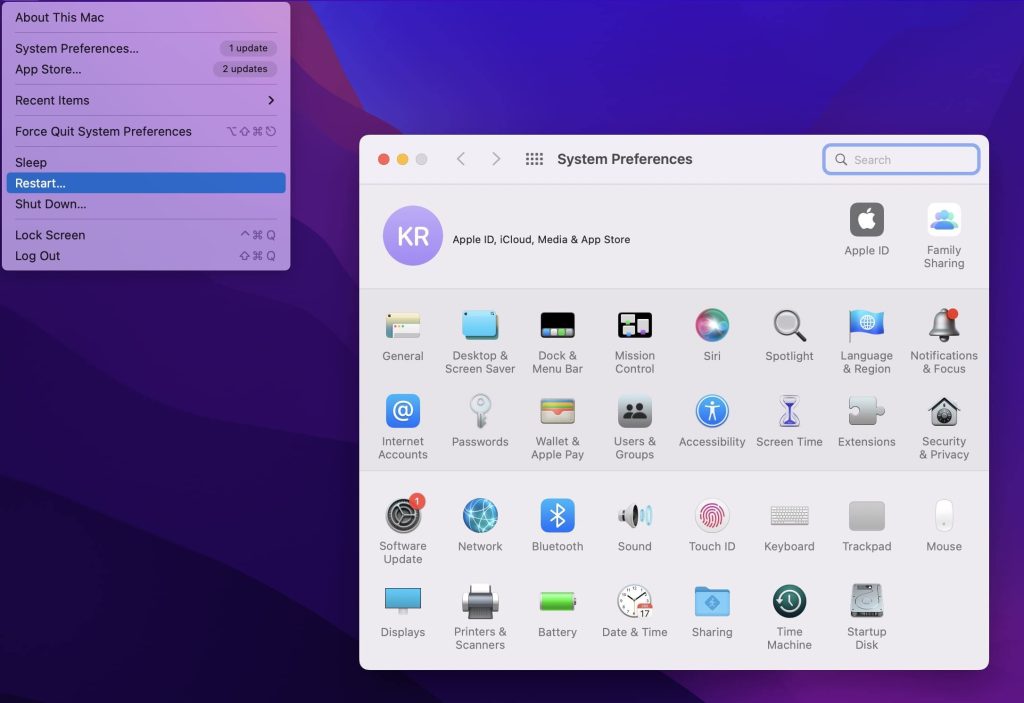Image resolution: width=1024 pixels, height=703 pixels.
Task: Select the Bluetooth preference pane
Action: pyautogui.click(x=557, y=515)
